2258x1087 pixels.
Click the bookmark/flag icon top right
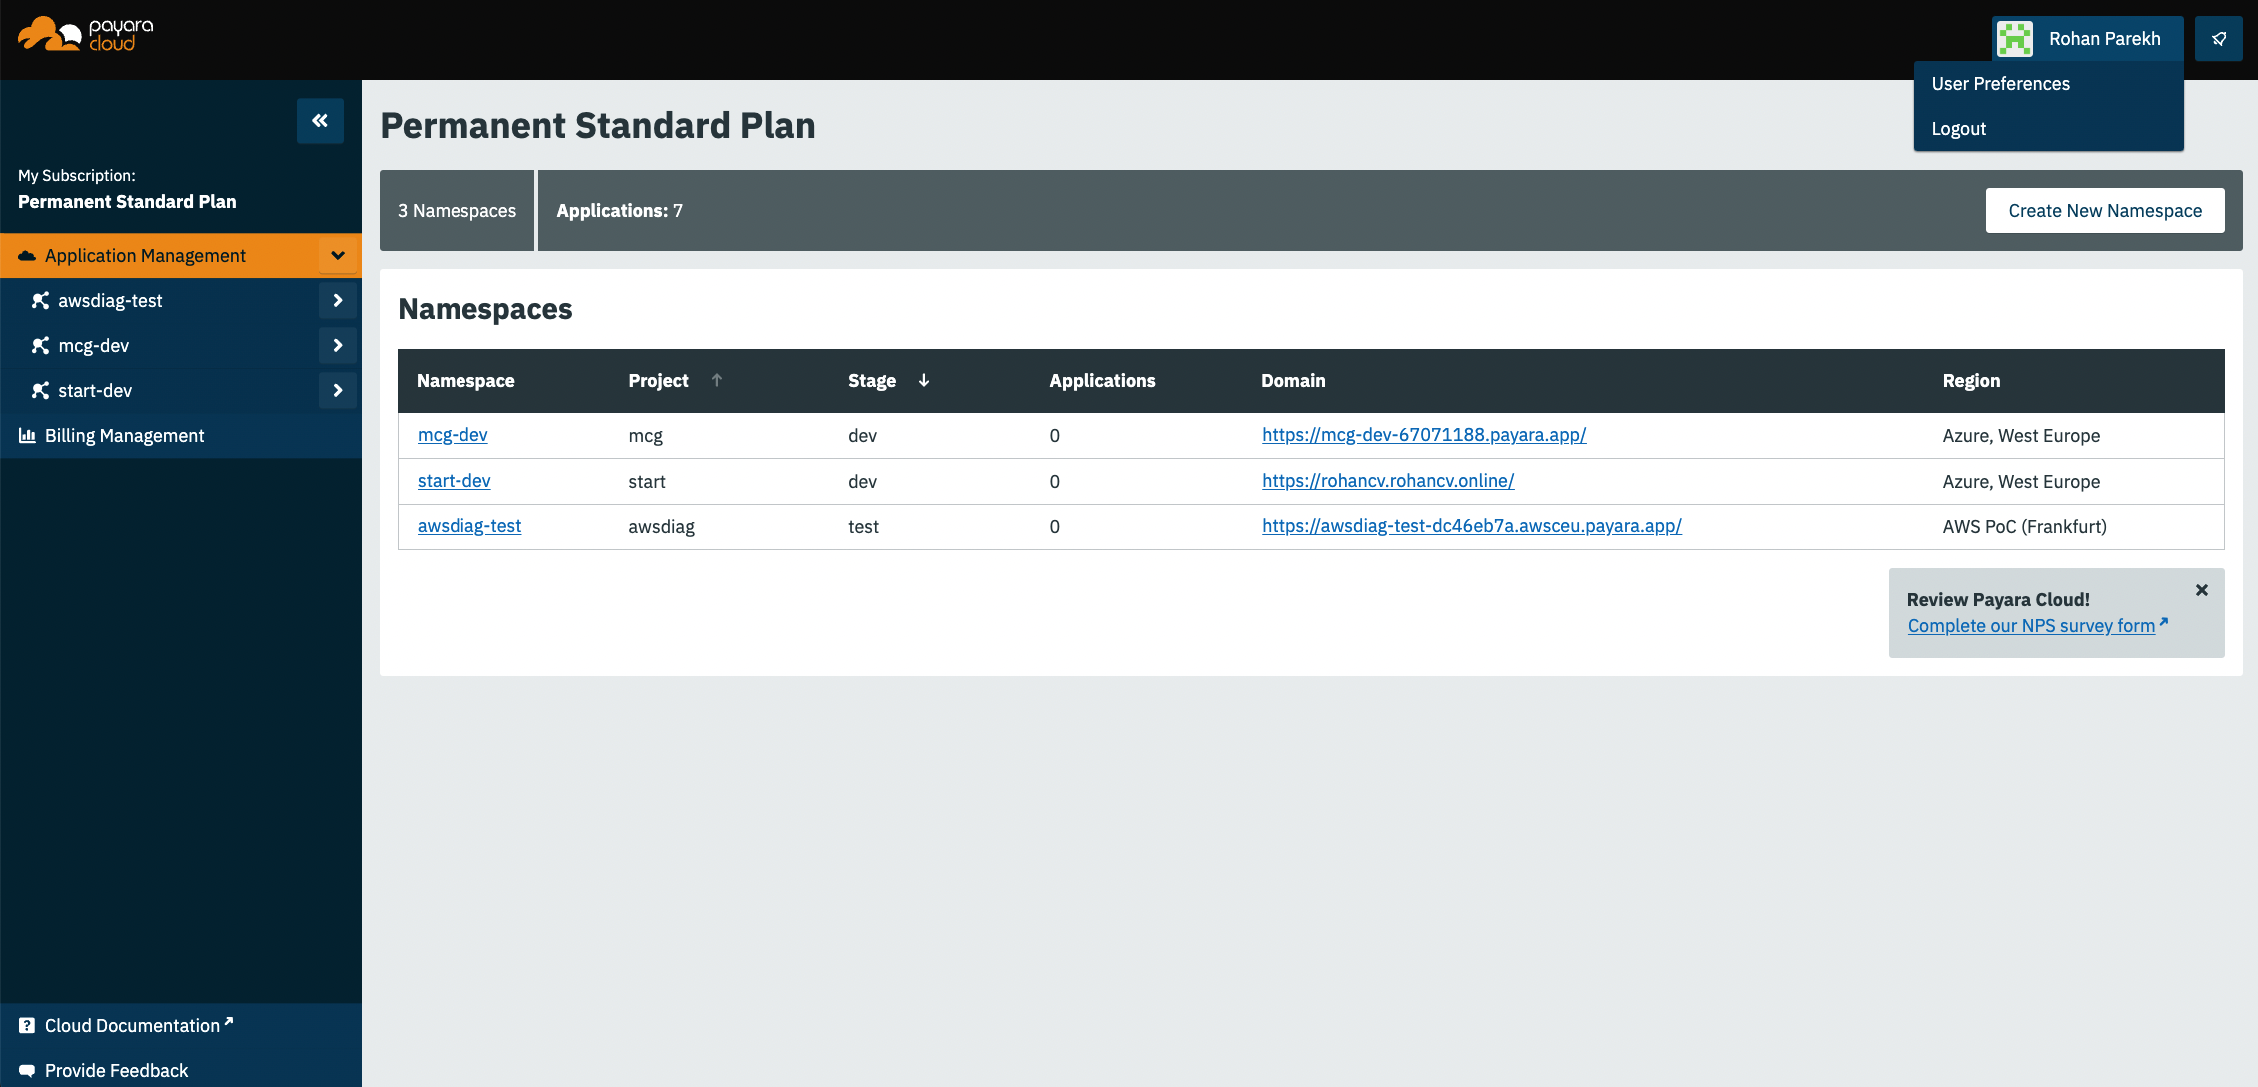coord(2222,39)
